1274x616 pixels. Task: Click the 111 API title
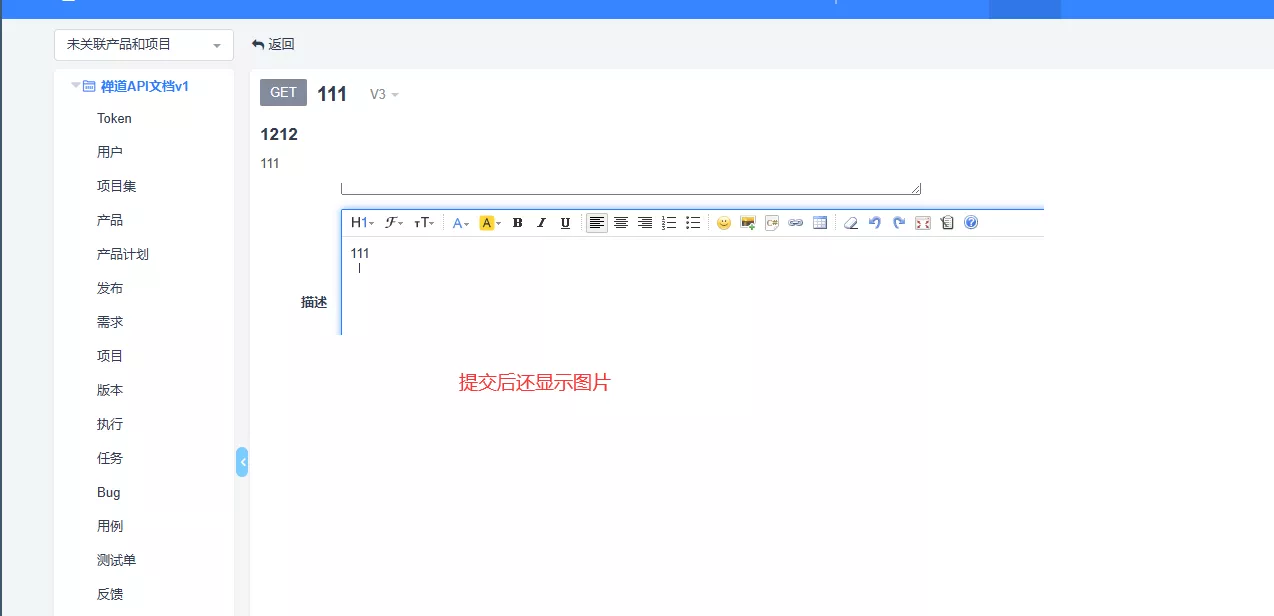pyautogui.click(x=332, y=94)
